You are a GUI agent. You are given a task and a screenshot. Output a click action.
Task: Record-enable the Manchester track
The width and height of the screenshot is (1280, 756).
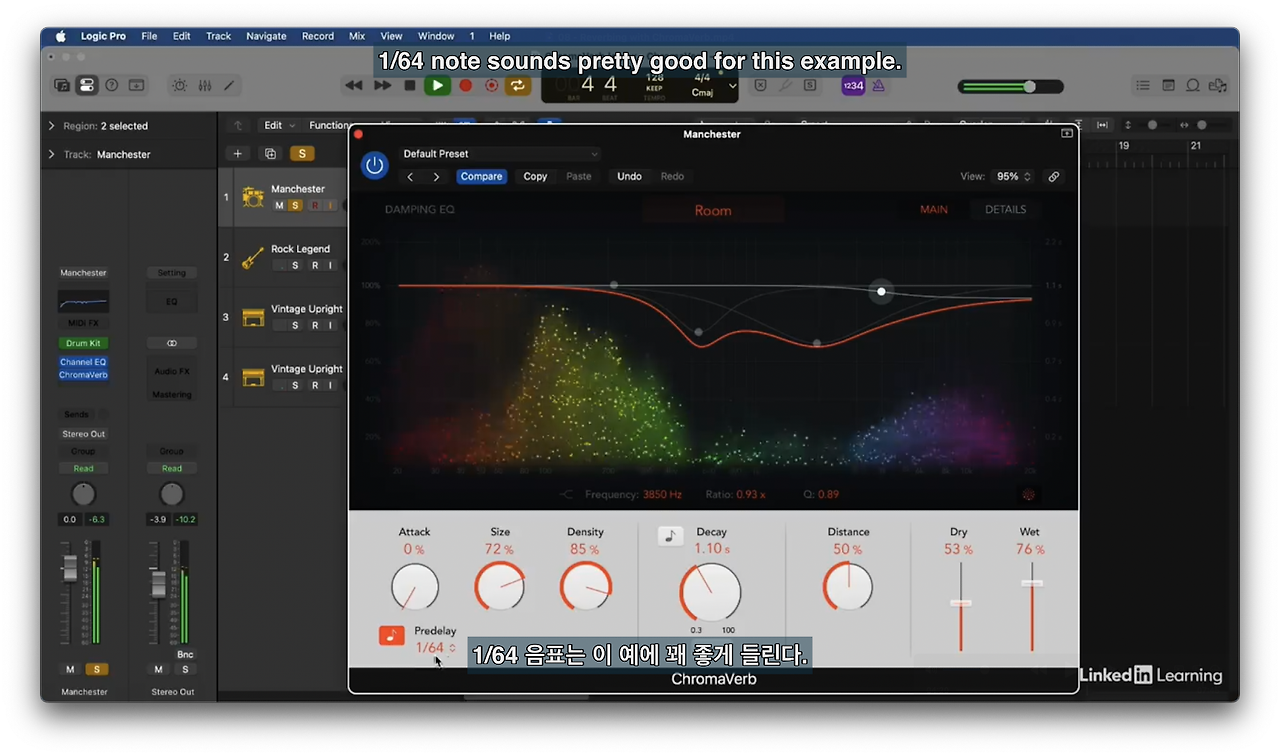314,205
